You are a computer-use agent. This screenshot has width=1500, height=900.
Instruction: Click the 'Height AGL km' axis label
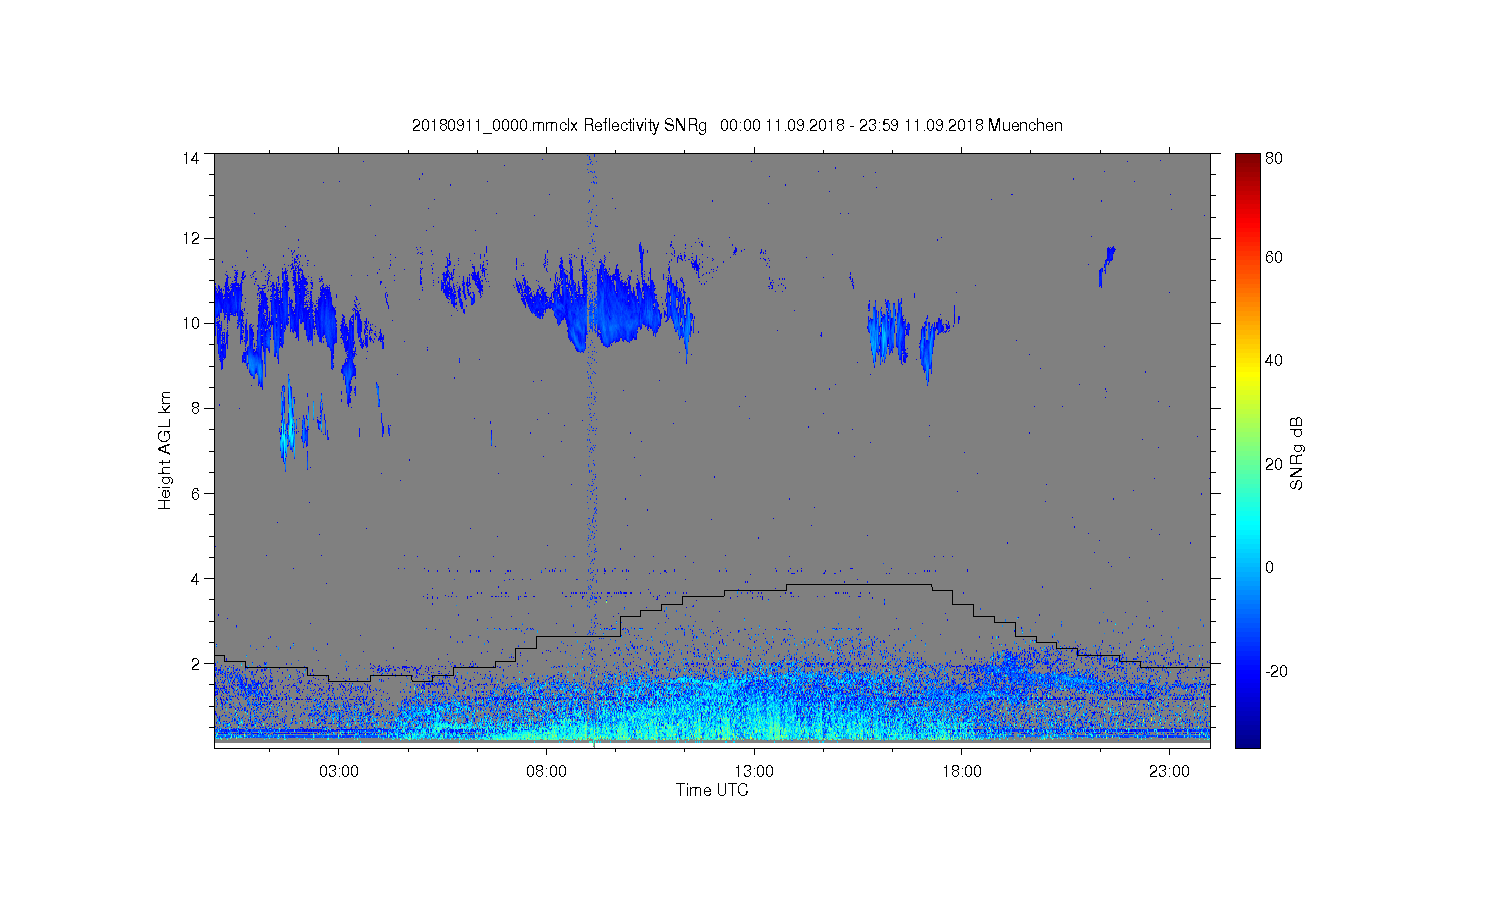[165, 450]
